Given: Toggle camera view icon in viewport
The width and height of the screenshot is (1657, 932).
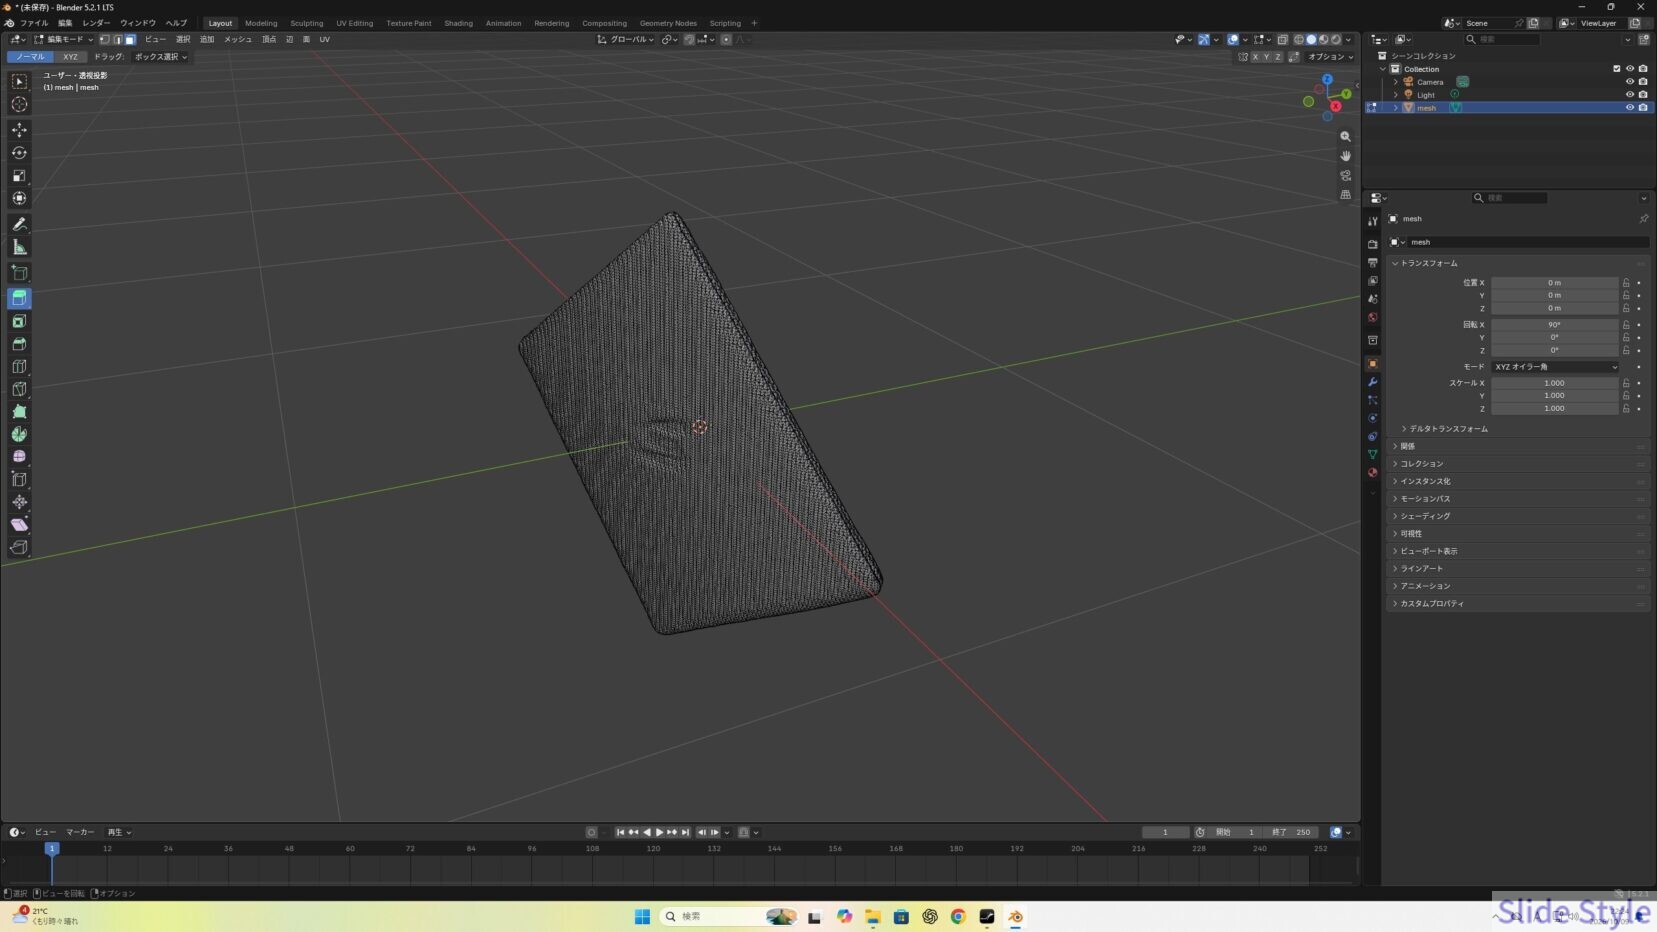Looking at the screenshot, I should pos(1345,175).
